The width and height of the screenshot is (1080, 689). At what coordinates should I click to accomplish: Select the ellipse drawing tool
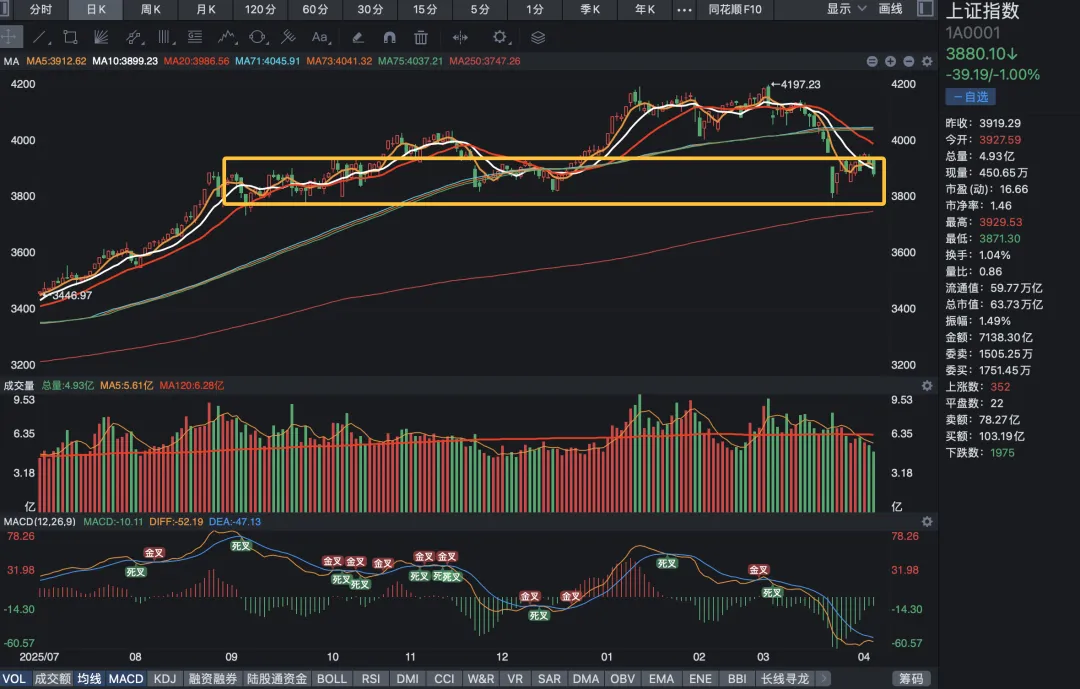[x=258, y=37]
